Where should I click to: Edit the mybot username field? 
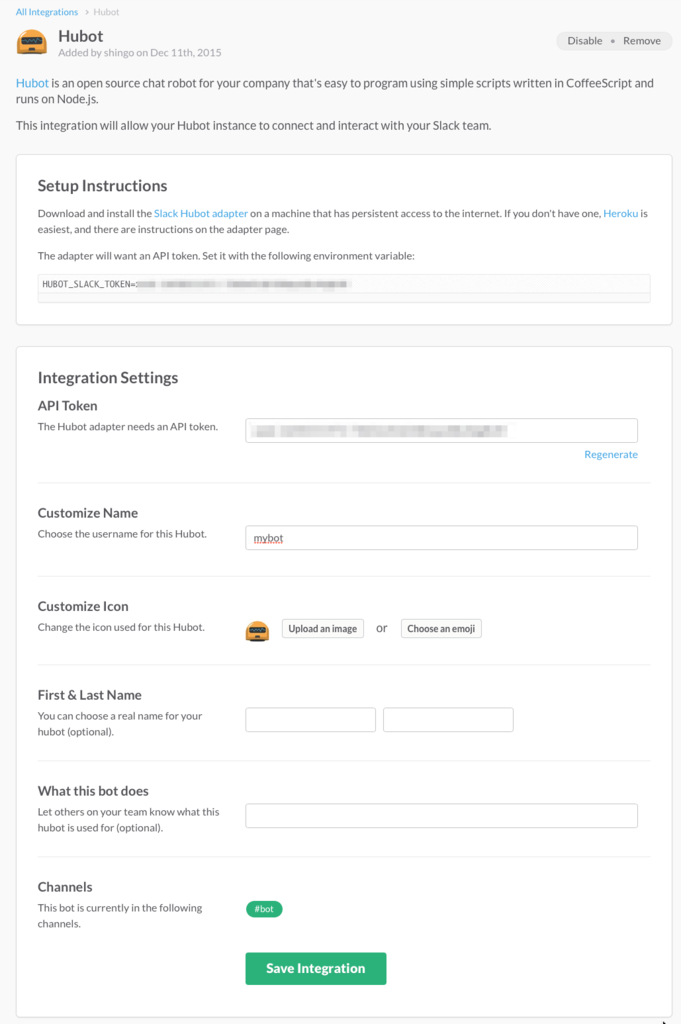(441, 537)
